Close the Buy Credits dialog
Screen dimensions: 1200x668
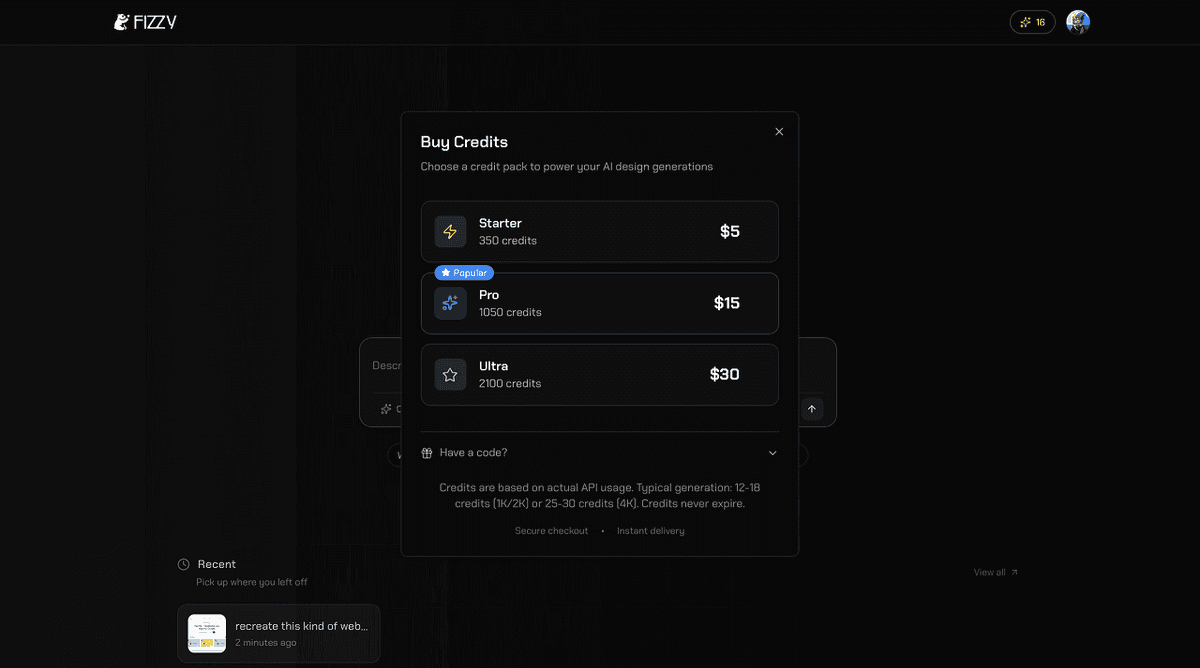(x=779, y=131)
